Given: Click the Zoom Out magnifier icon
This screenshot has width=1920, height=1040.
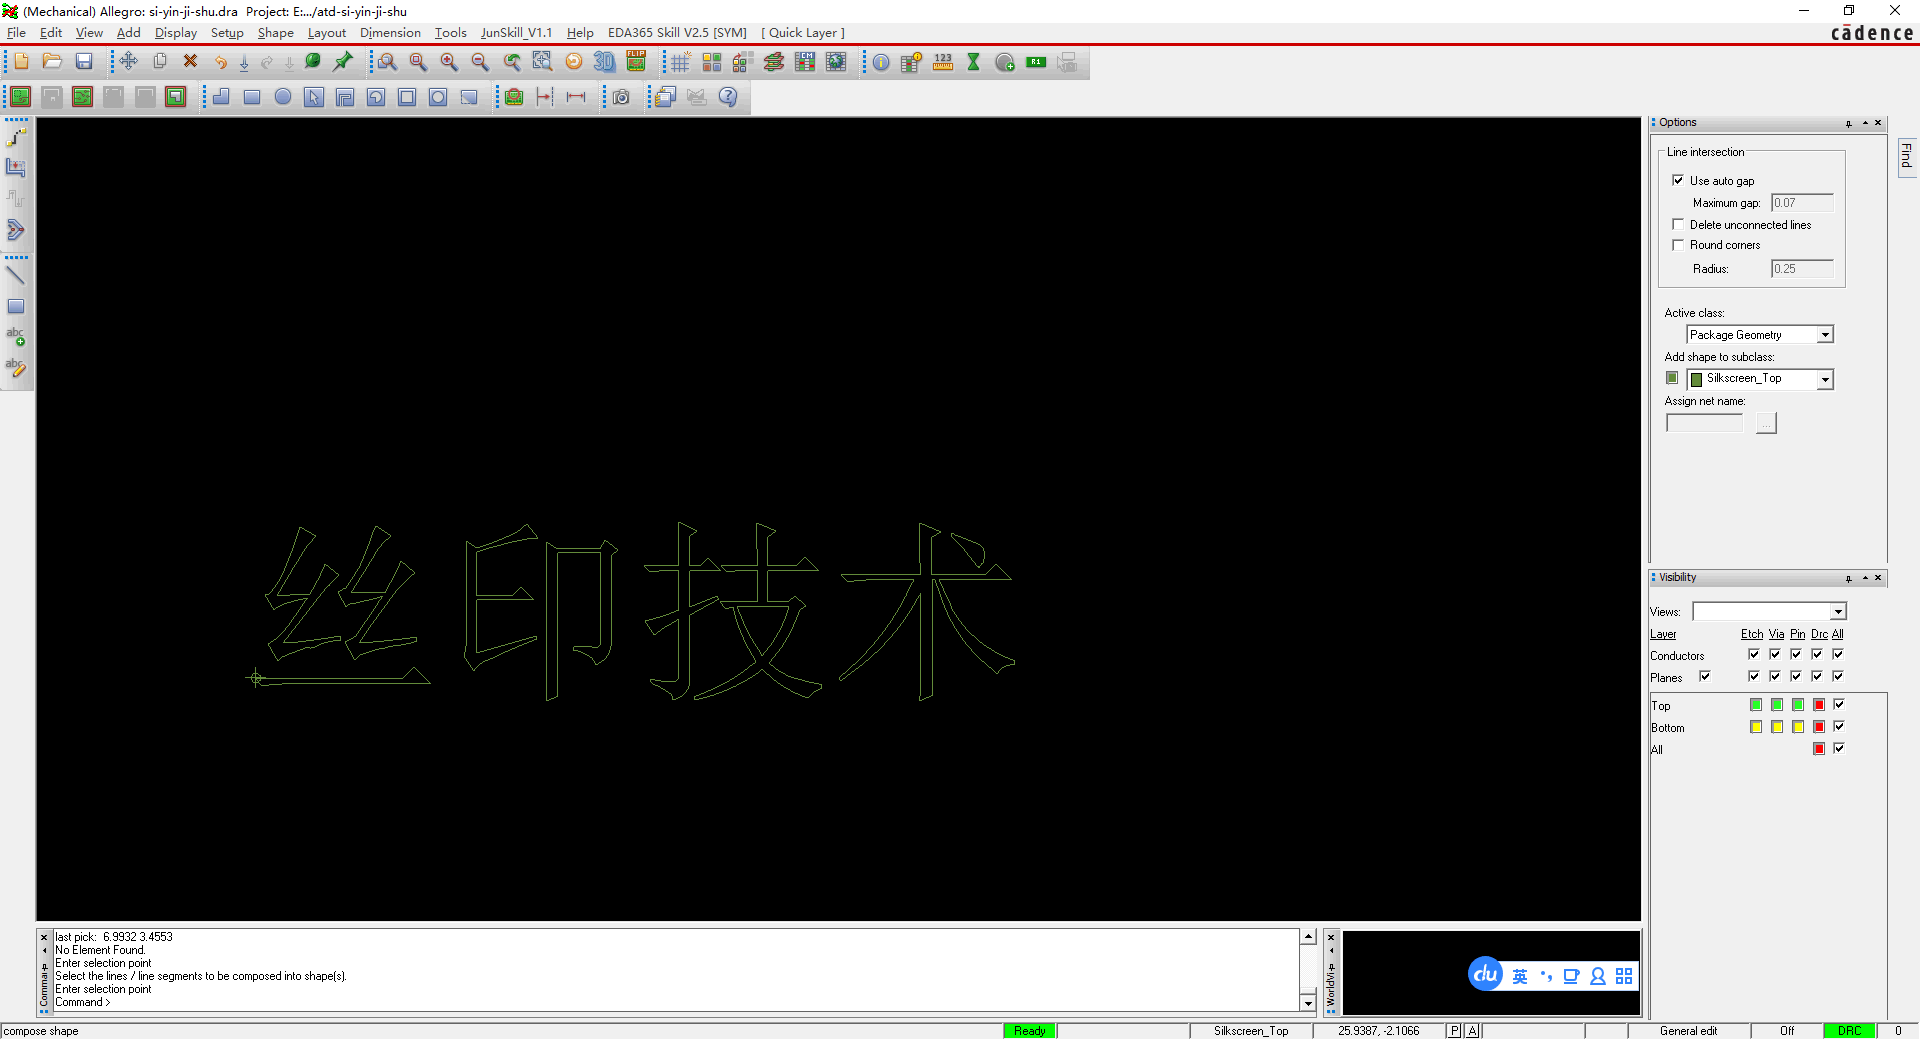Looking at the screenshot, I should 480,62.
